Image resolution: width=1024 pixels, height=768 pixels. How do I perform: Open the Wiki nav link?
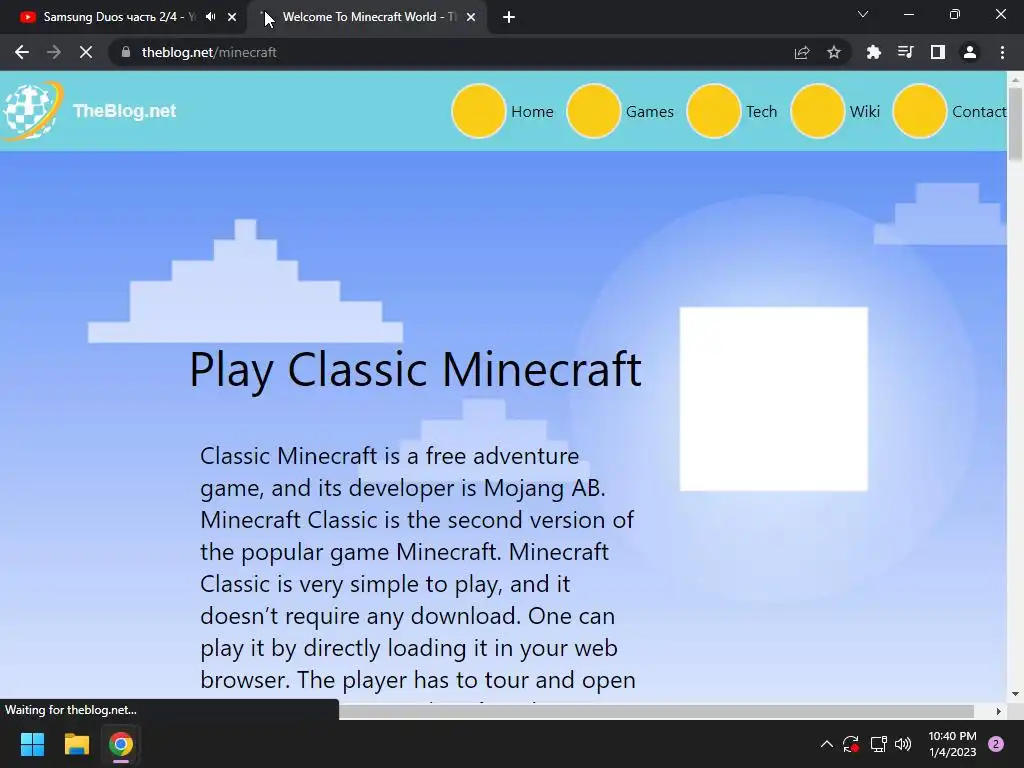(x=865, y=112)
